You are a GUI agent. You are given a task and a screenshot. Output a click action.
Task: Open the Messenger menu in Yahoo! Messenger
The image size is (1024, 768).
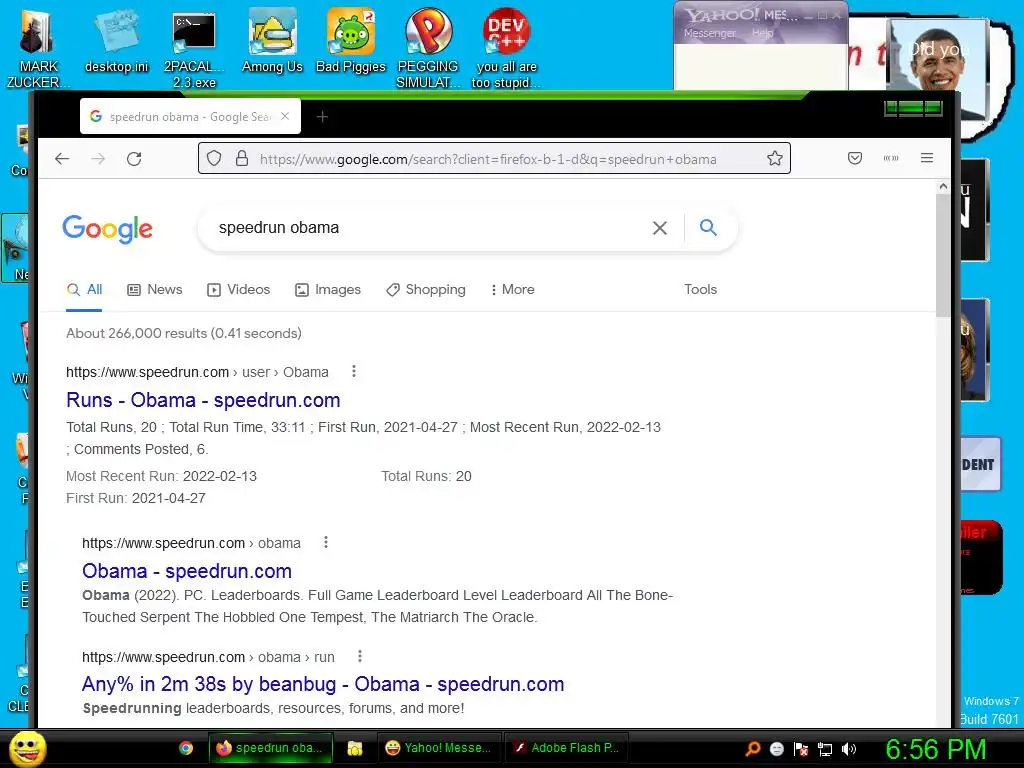tap(710, 33)
